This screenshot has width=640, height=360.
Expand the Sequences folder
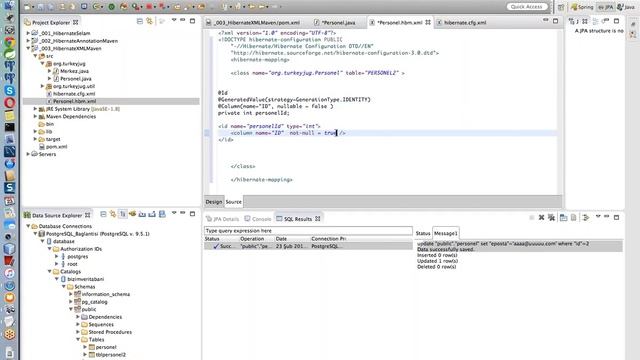78,324
